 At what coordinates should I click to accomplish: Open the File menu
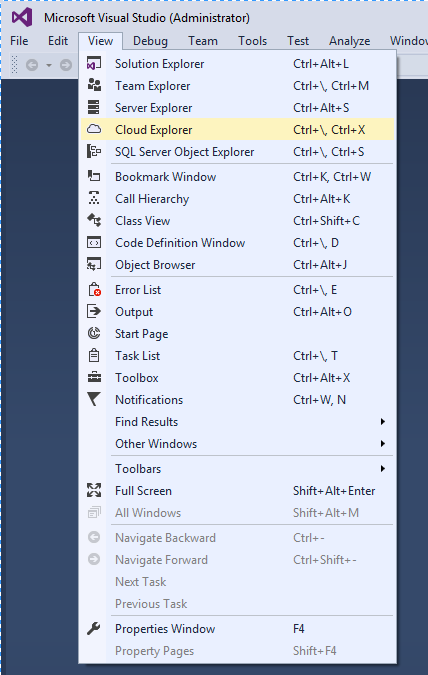tap(19, 41)
